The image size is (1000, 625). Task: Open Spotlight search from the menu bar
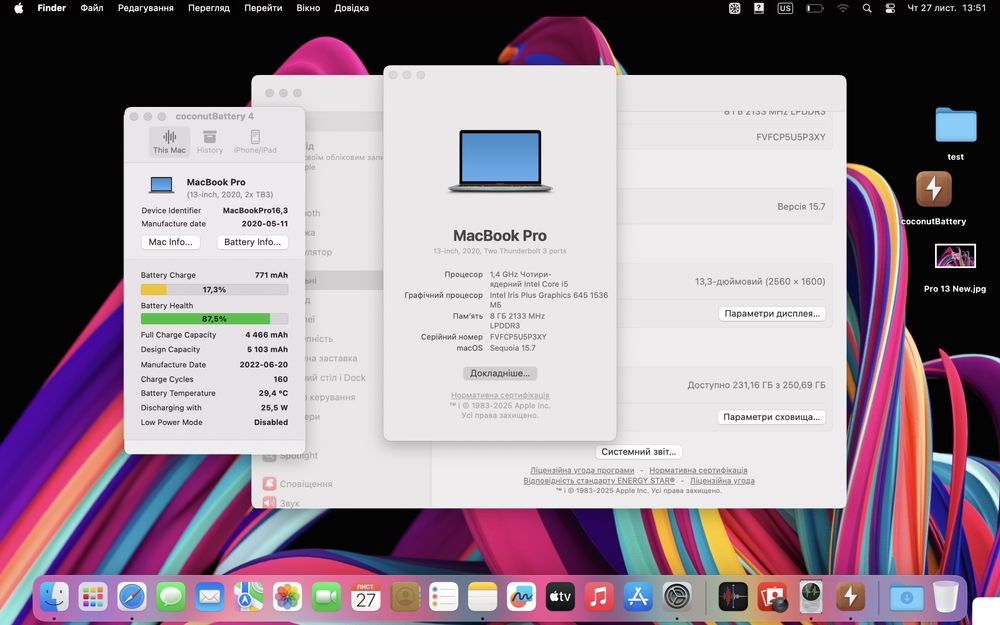[867, 8]
